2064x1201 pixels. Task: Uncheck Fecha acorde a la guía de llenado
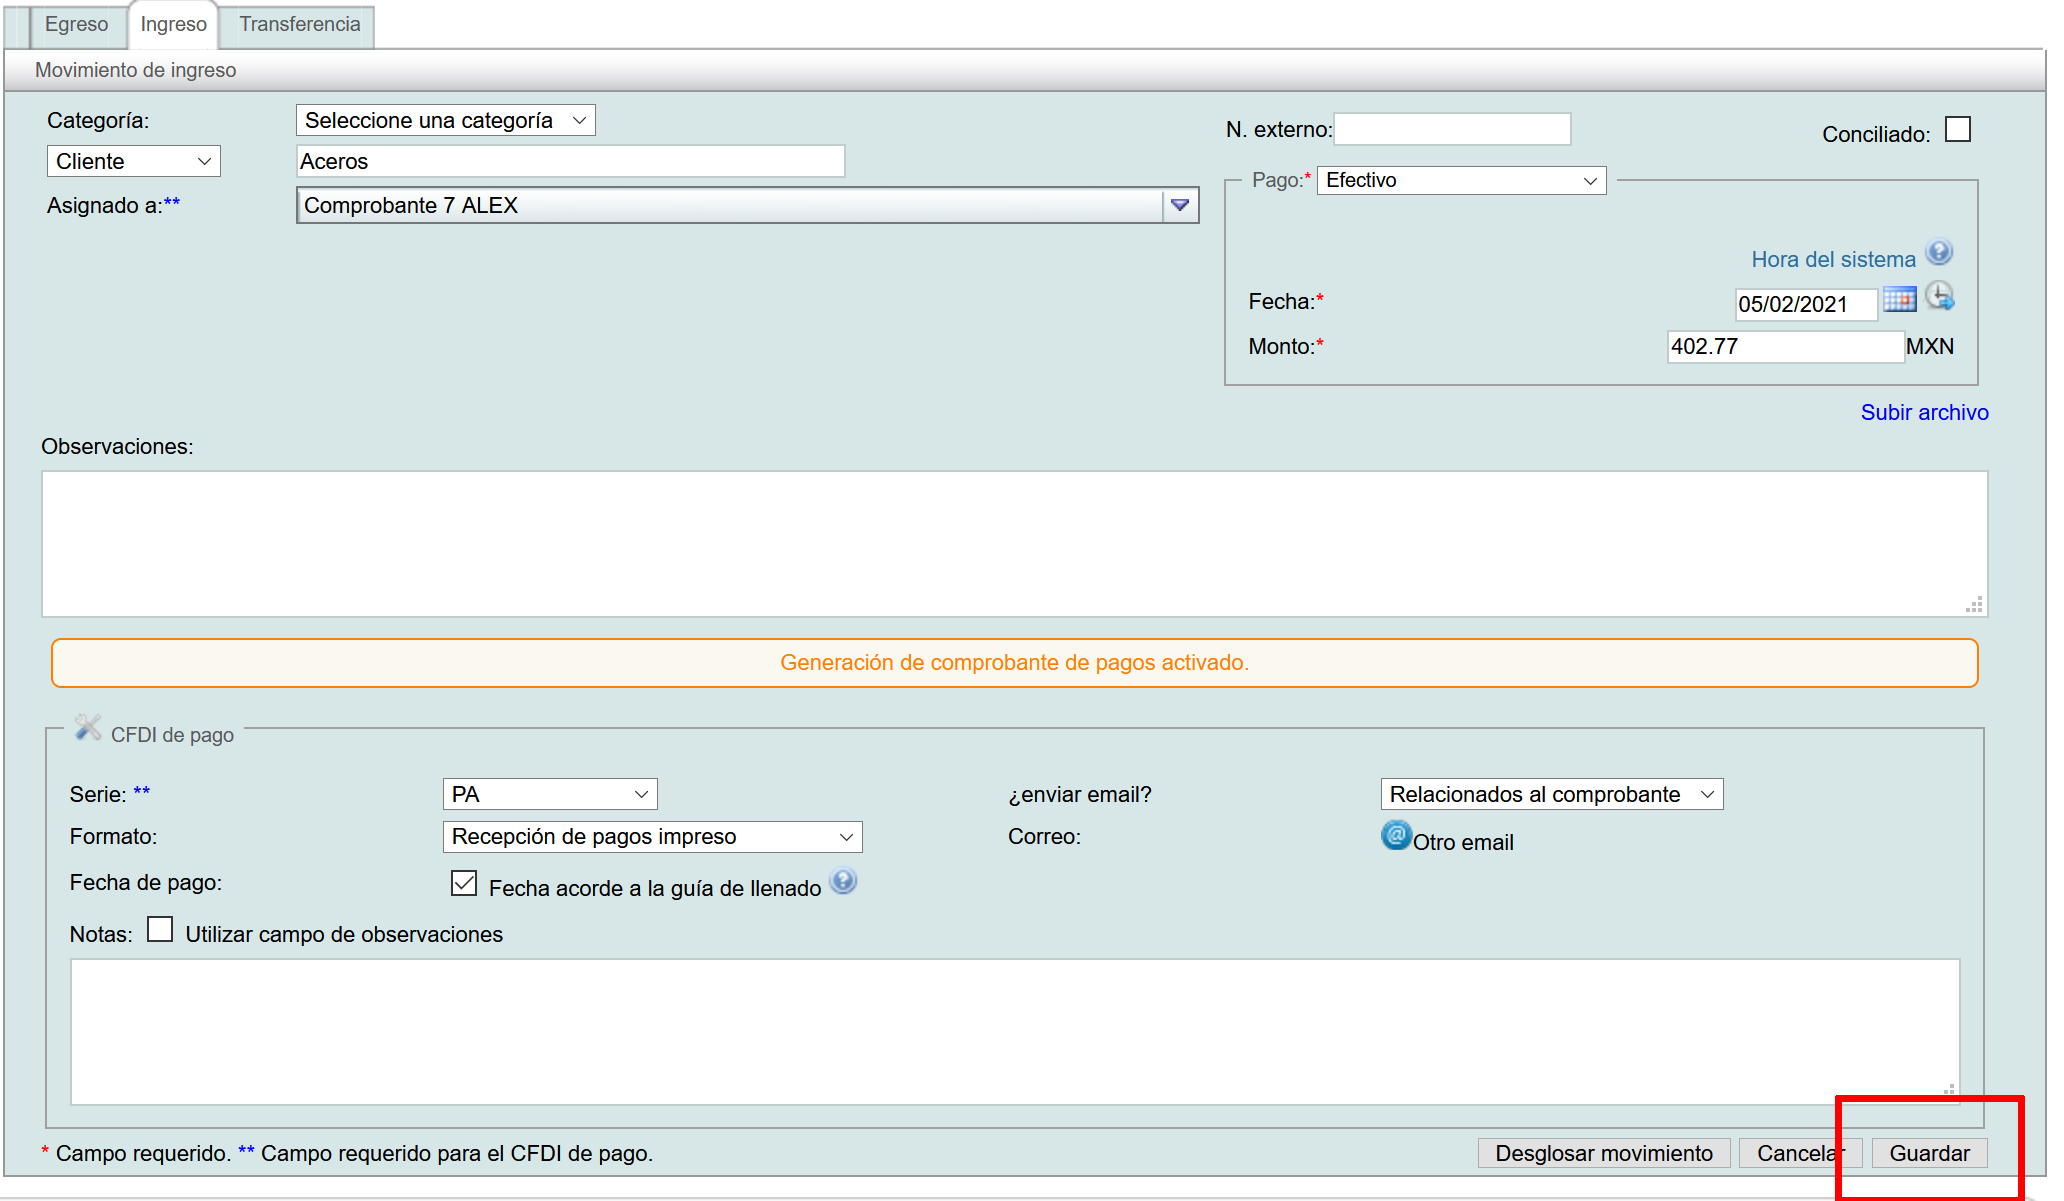[x=464, y=883]
